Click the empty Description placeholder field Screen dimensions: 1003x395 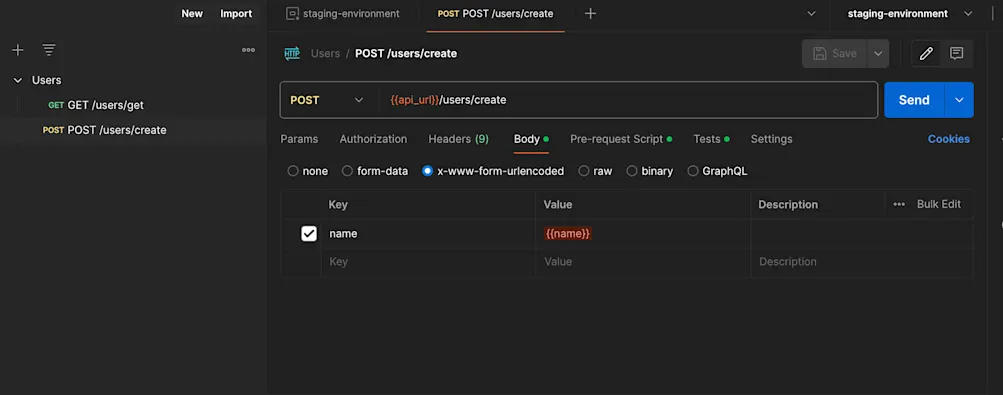point(862,262)
